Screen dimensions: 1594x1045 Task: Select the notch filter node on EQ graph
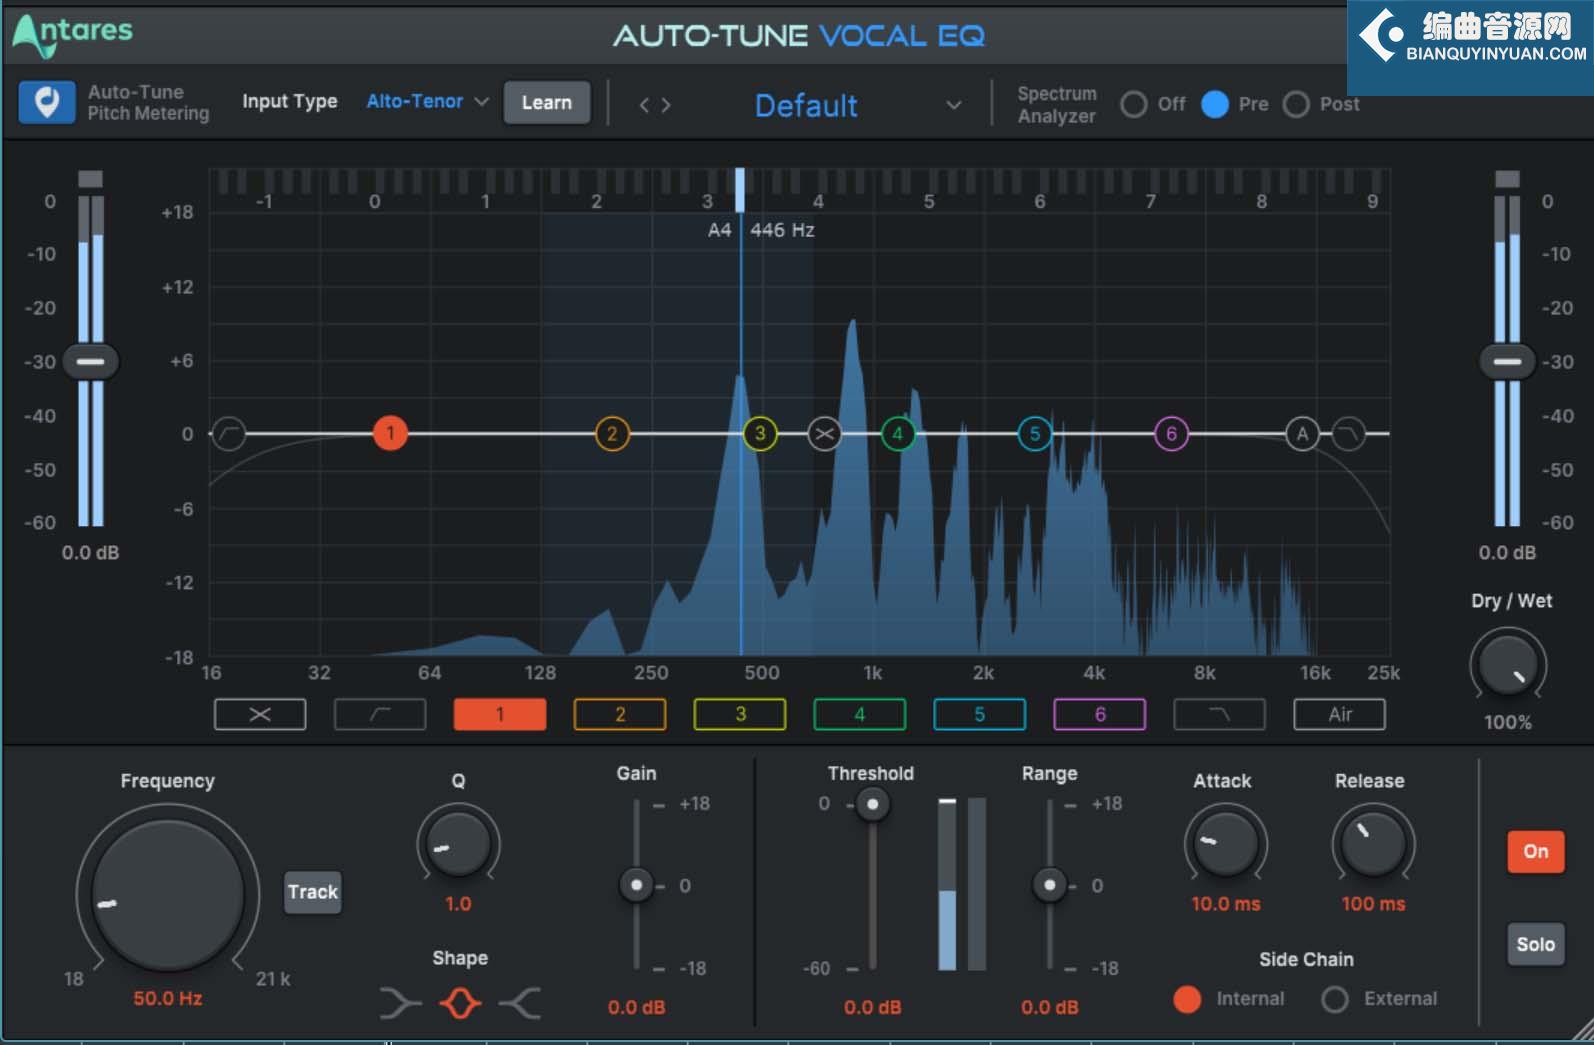(824, 434)
